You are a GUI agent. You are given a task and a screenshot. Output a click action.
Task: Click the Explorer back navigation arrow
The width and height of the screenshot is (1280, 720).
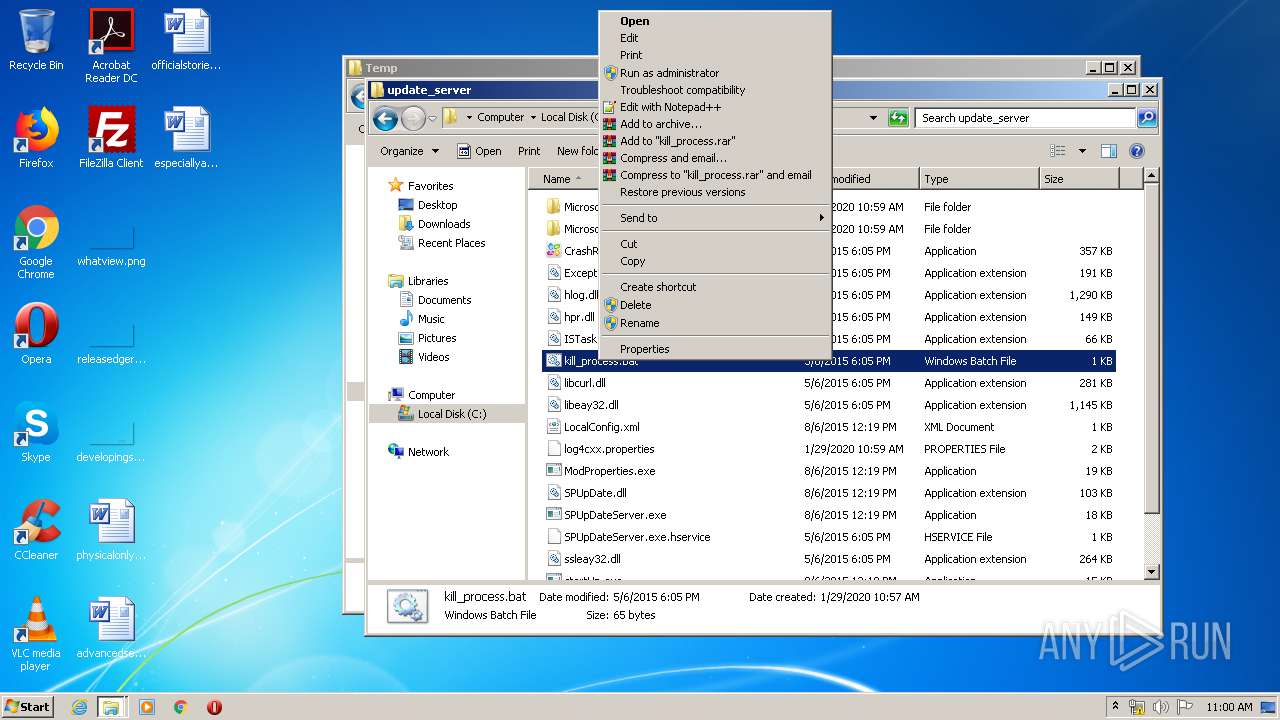pos(385,119)
